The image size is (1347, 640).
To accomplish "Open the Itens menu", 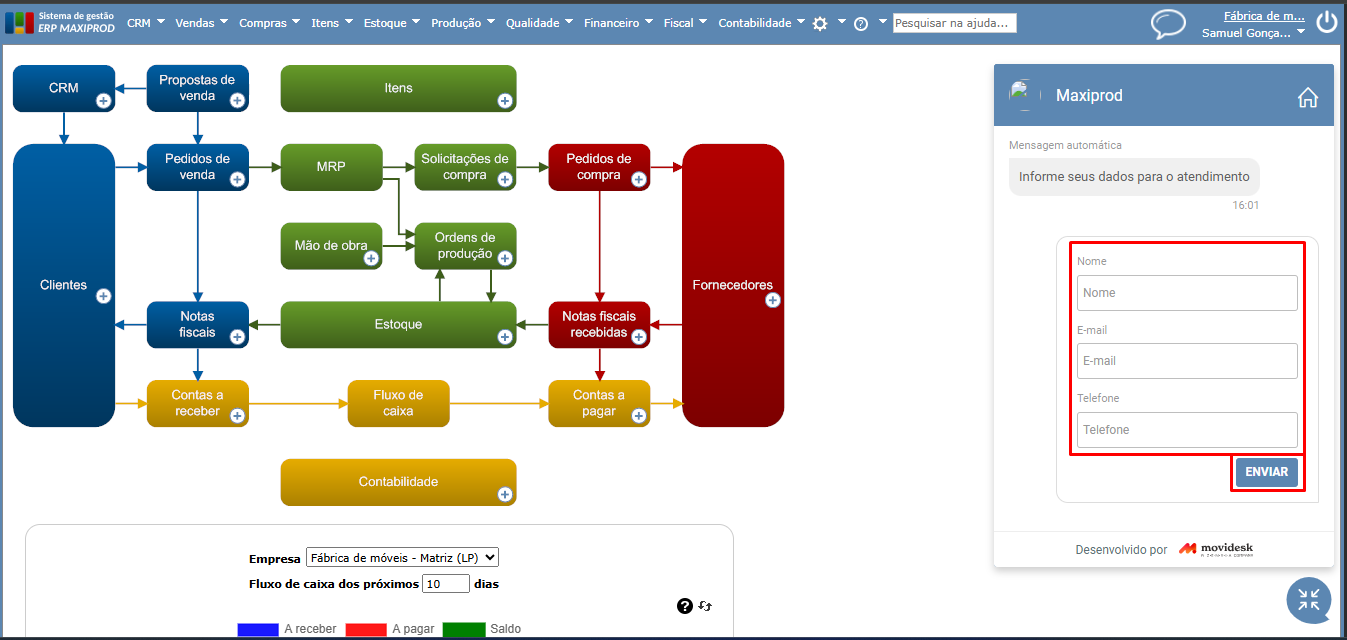I will (x=332, y=23).
